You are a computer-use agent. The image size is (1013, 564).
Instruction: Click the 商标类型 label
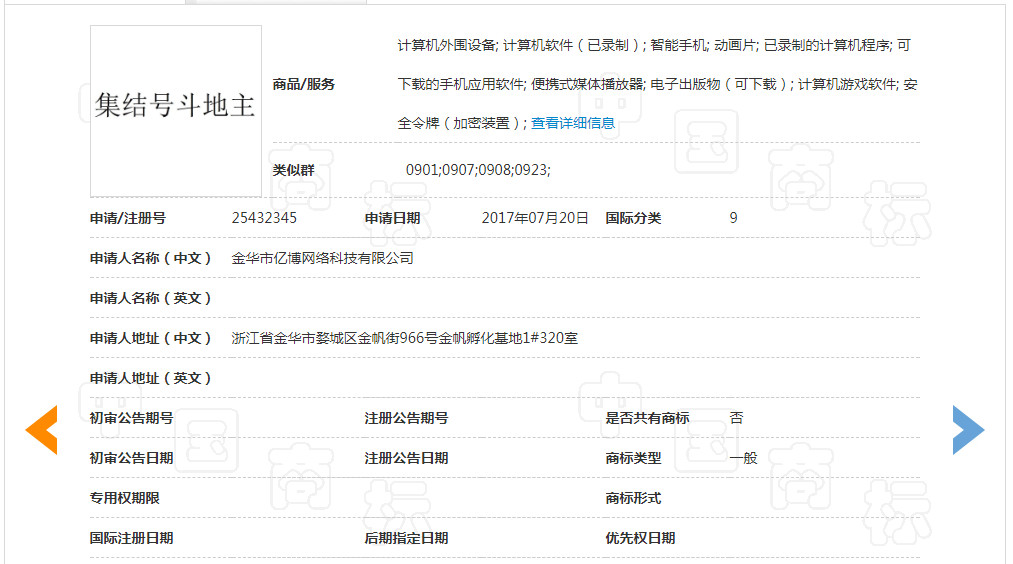(633, 458)
